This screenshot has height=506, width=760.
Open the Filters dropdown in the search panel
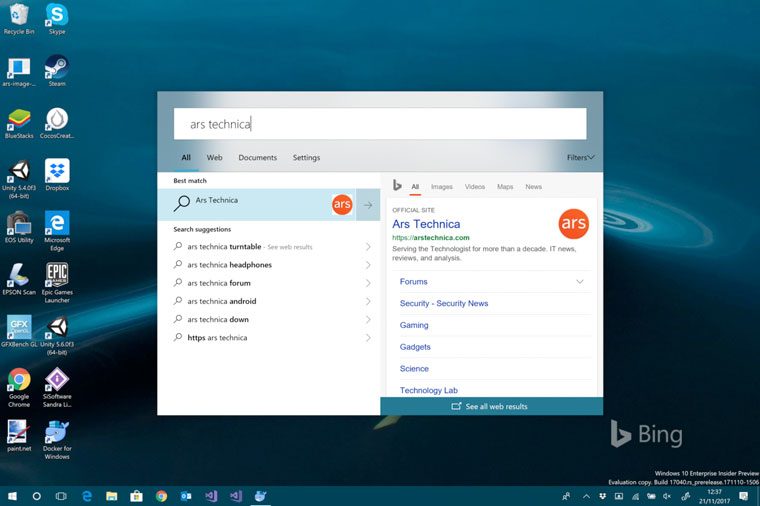tap(580, 158)
